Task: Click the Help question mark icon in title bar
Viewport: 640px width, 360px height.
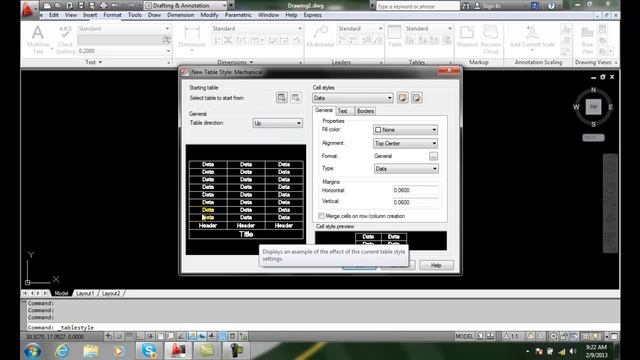Action: pyautogui.click(x=551, y=5)
